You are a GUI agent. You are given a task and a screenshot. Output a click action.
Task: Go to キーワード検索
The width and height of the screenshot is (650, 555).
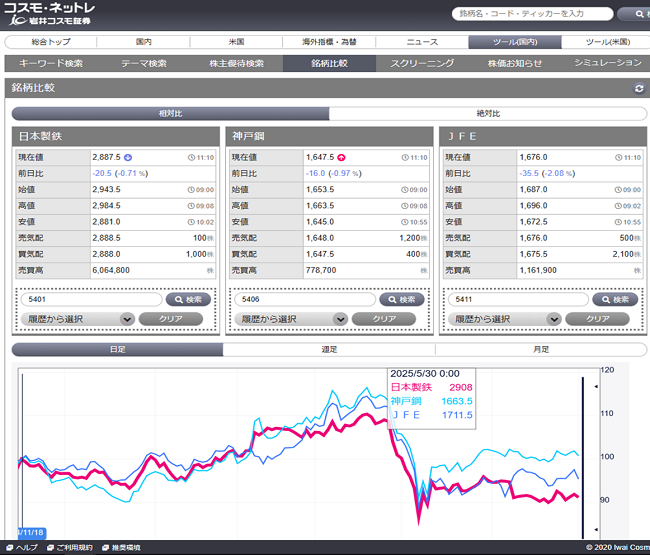[51, 63]
